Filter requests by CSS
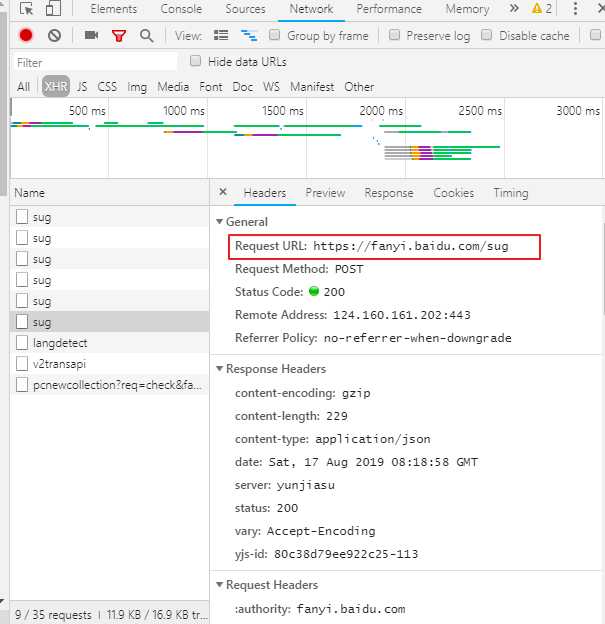The width and height of the screenshot is (605, 624). tap(107, 87)
